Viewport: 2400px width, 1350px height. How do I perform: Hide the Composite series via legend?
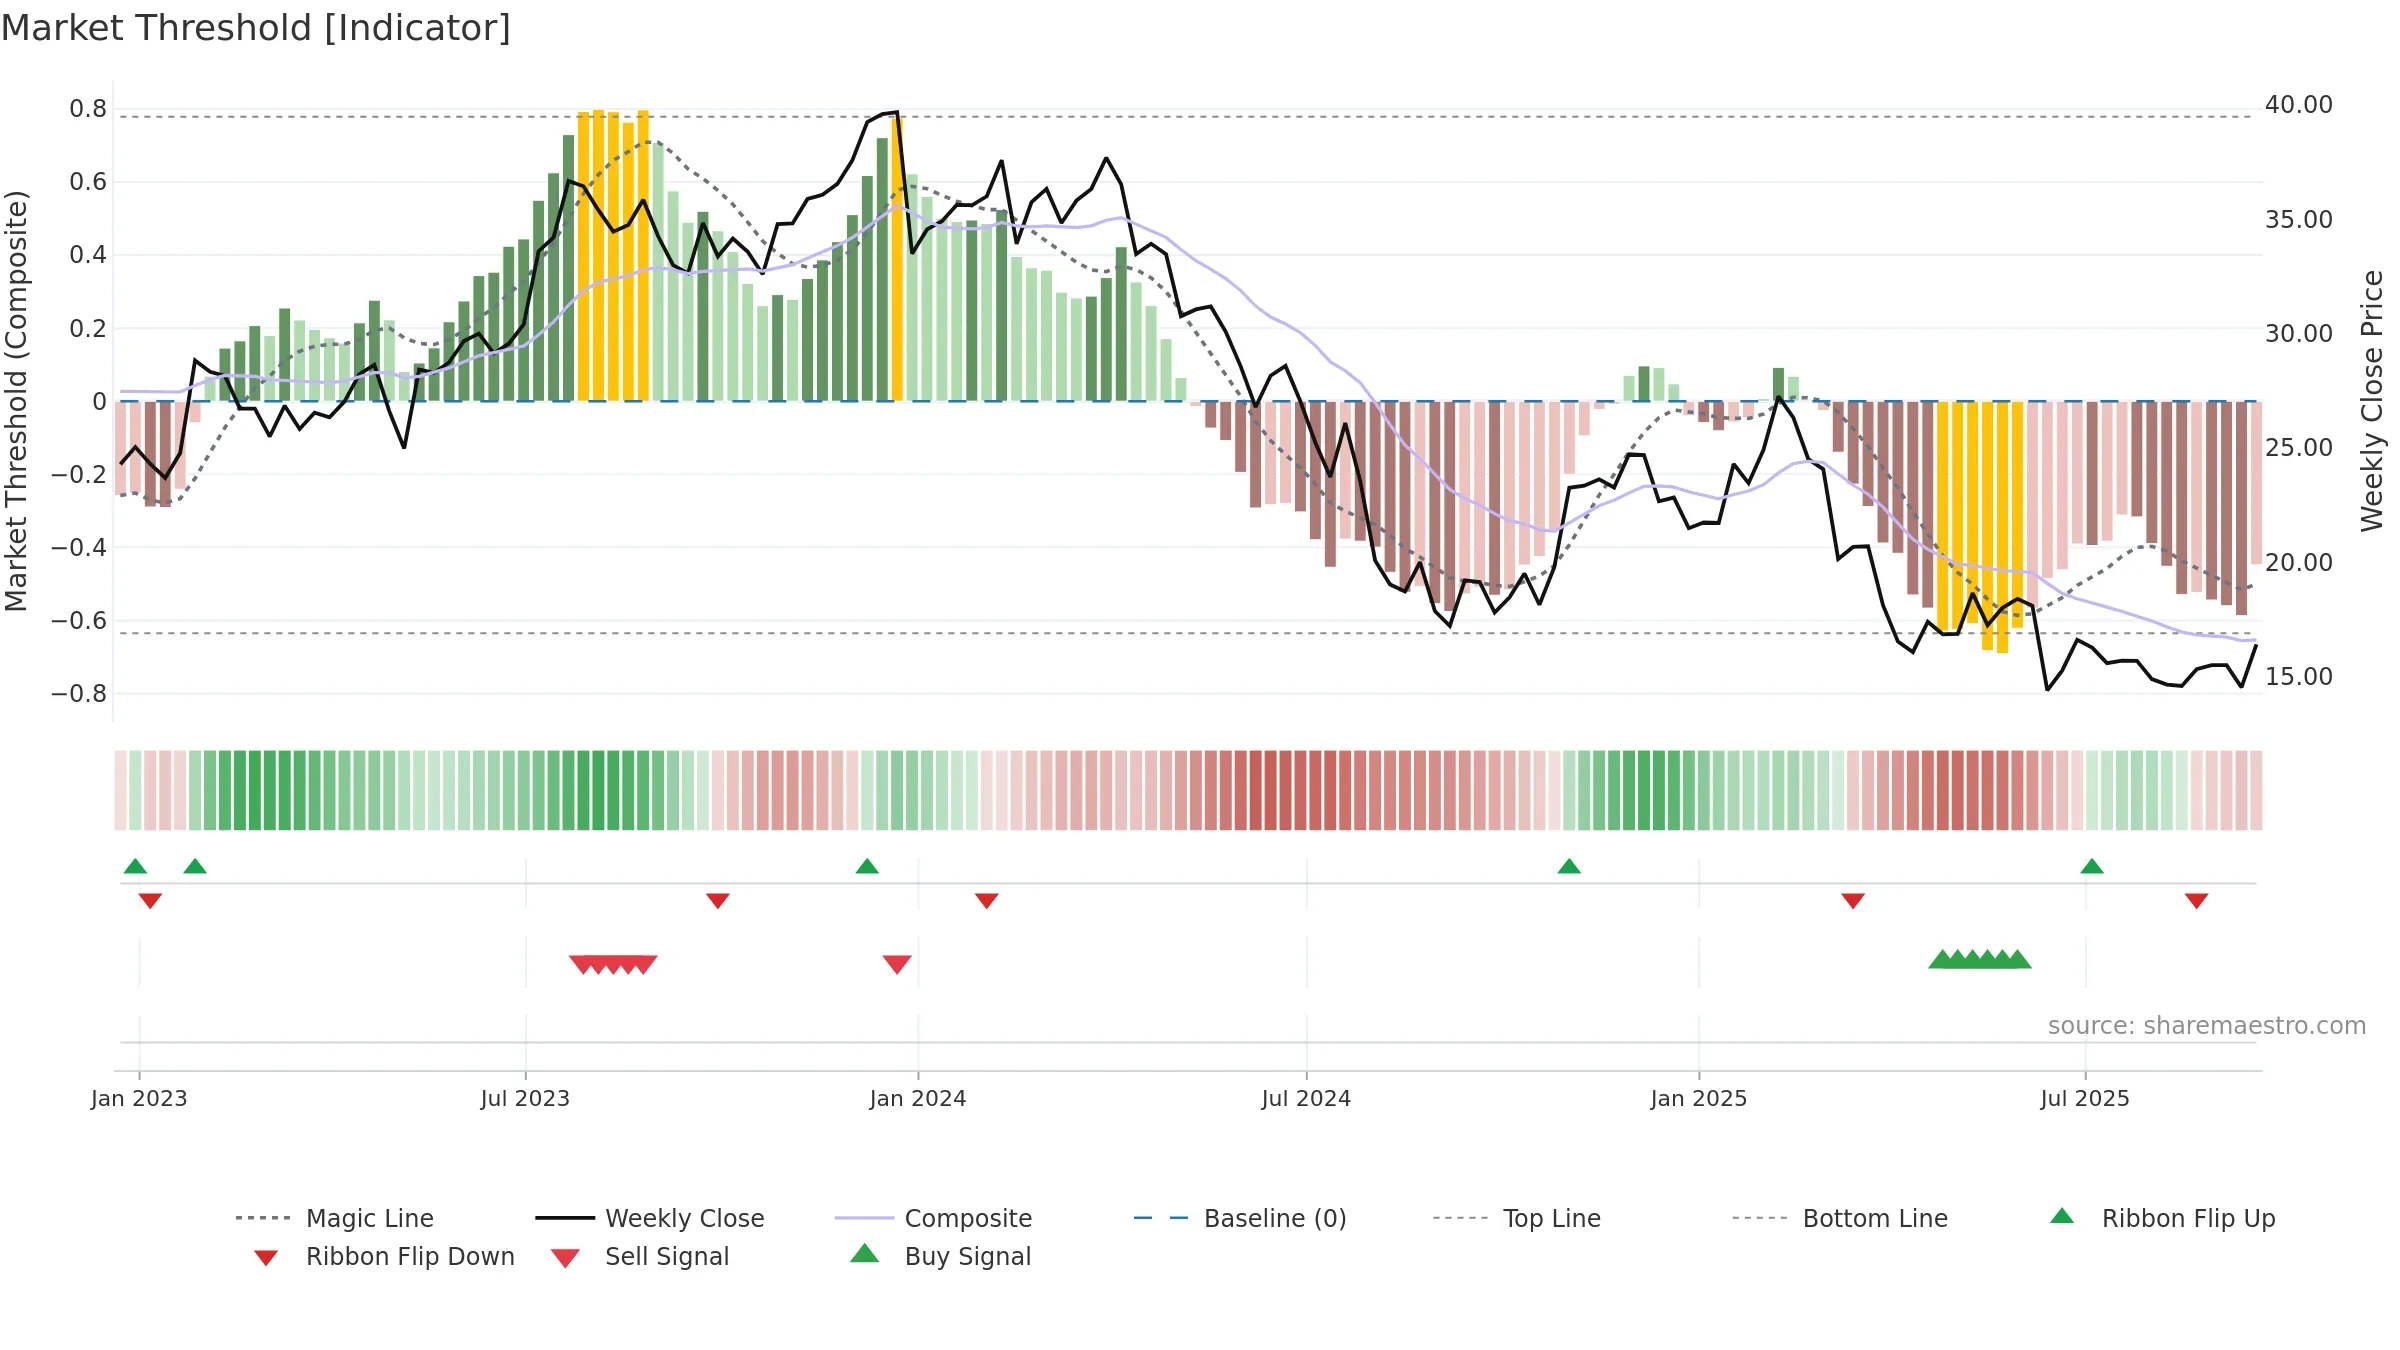point(934,1218)
